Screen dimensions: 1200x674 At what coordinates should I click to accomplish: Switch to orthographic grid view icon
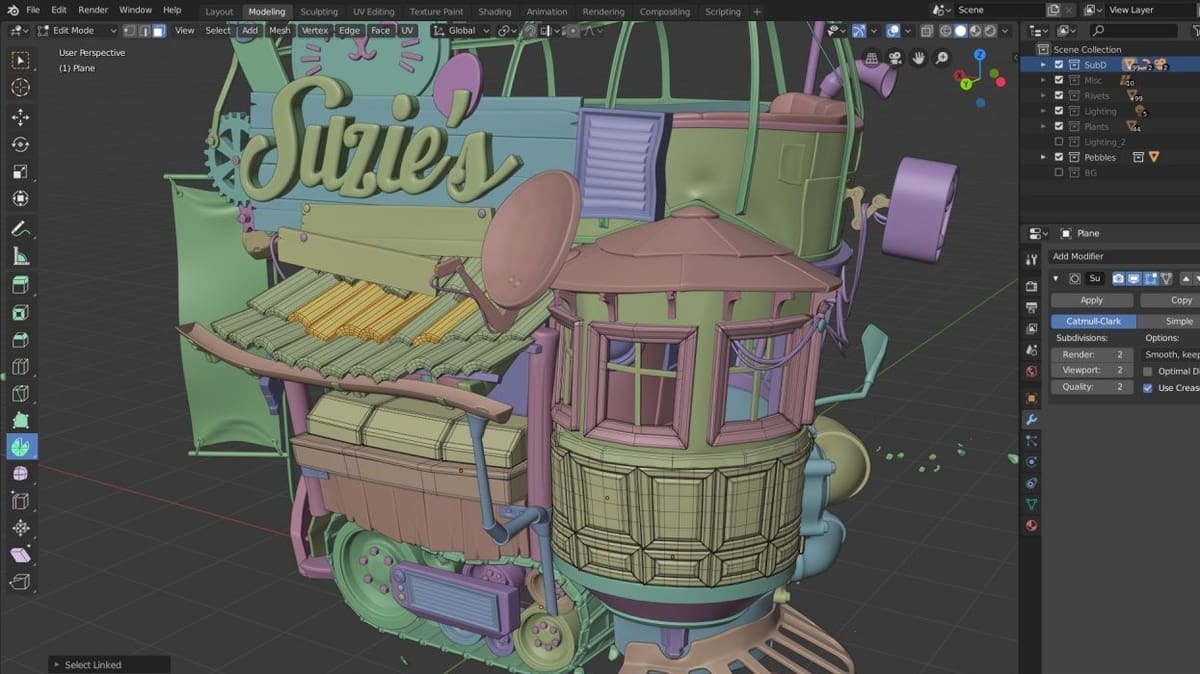point(872,58)
